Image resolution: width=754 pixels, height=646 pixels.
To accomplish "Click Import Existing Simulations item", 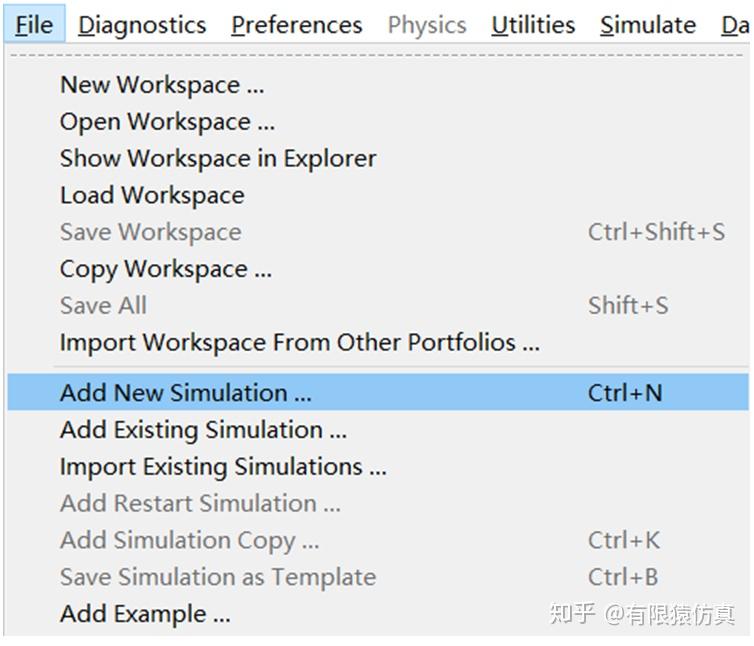I will point(223,467).
